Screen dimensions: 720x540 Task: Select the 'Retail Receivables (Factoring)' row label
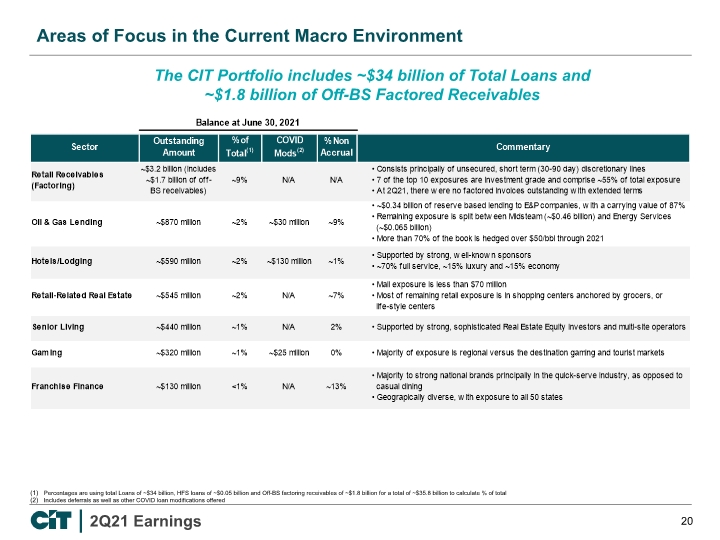click(x=68, y=180)
